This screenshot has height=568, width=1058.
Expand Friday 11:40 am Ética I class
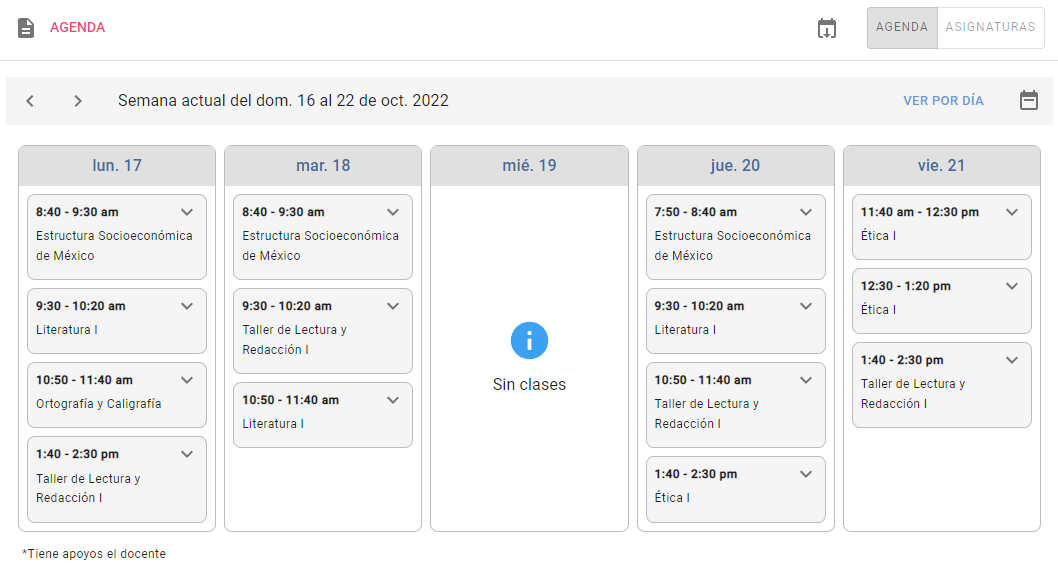click(1012, 212)
